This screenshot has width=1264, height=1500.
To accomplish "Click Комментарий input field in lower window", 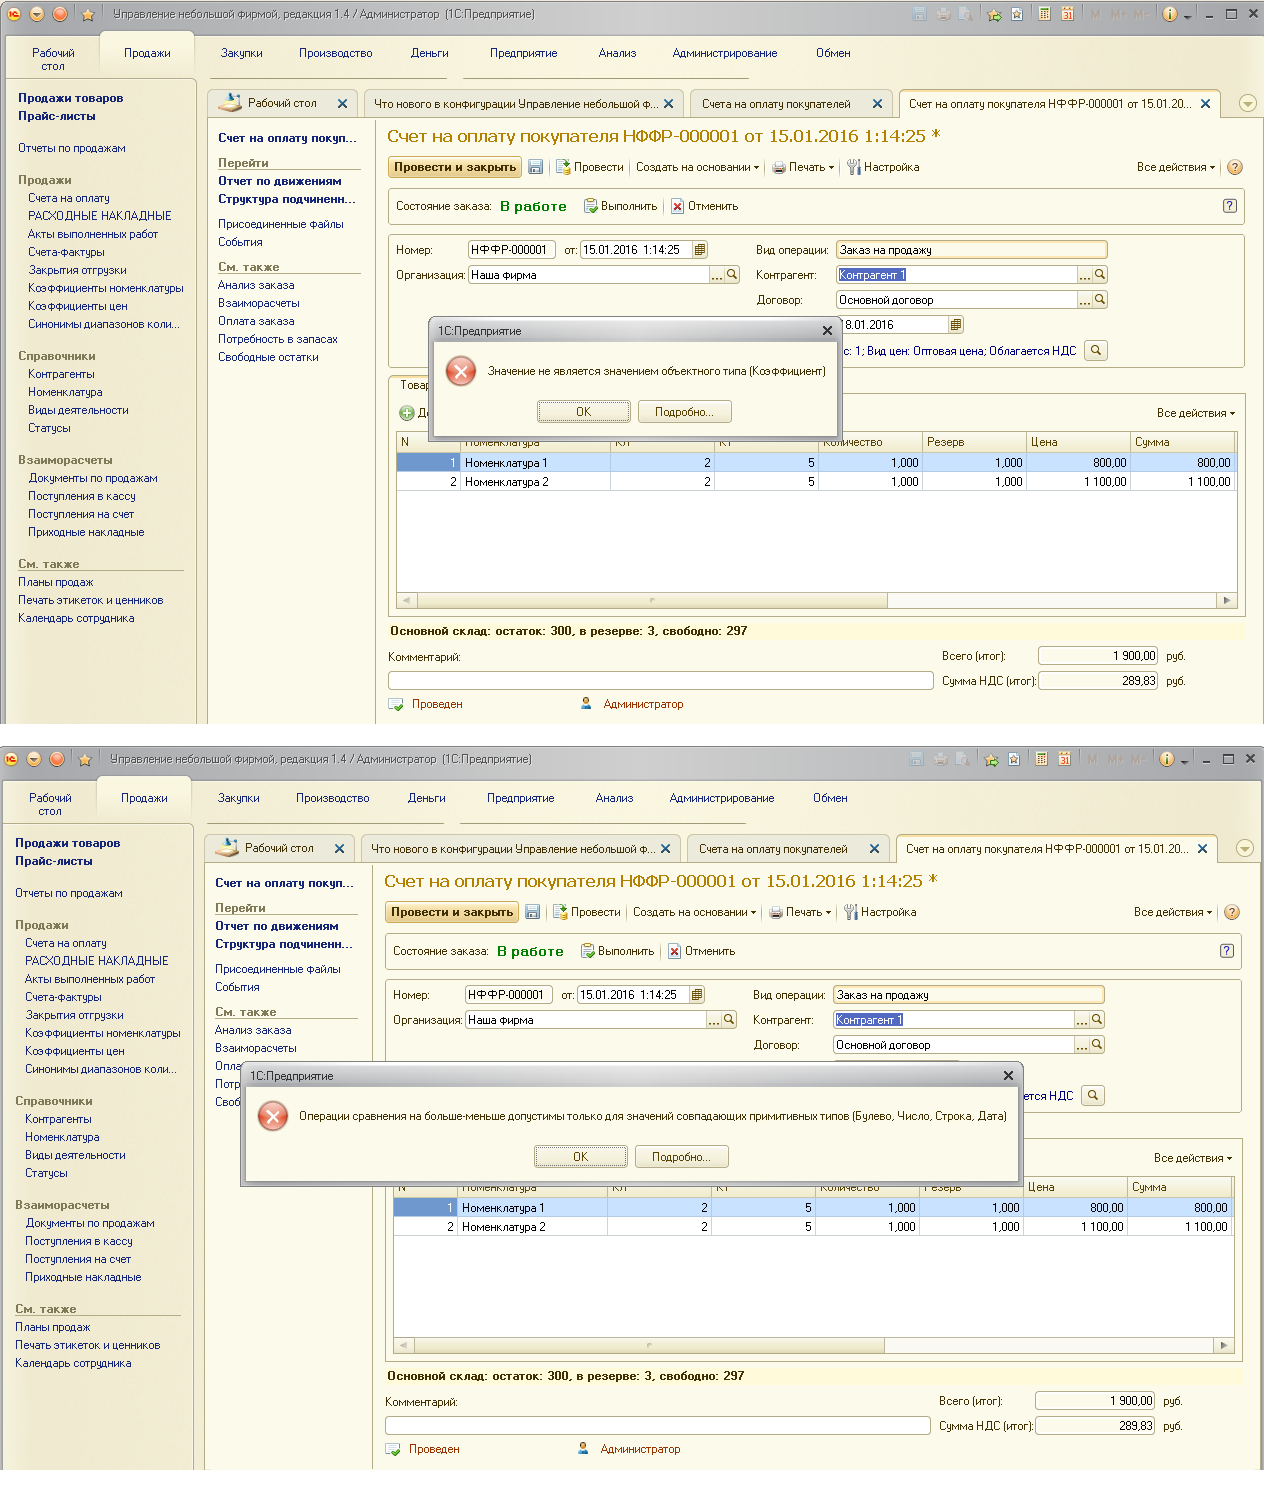I will 657,1425.
